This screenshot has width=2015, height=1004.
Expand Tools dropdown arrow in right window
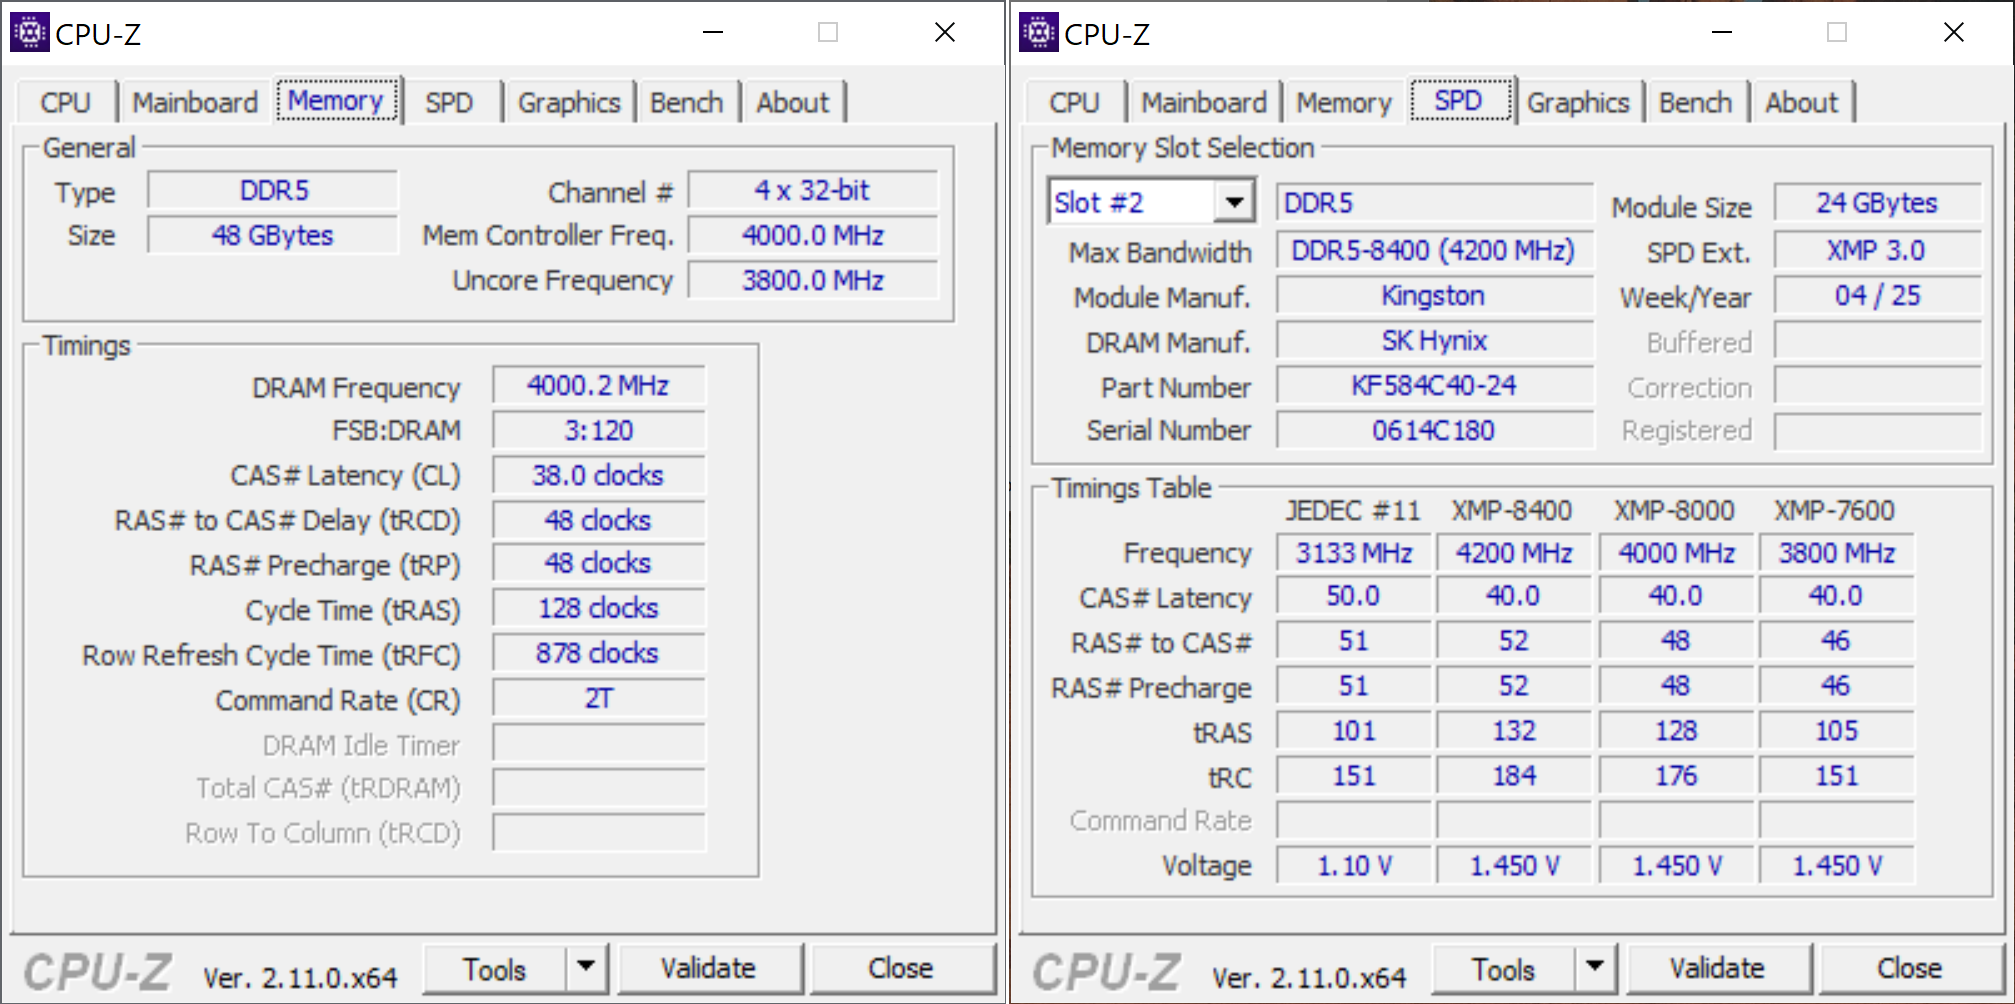pyautogui.click(x=1595, y=967)
